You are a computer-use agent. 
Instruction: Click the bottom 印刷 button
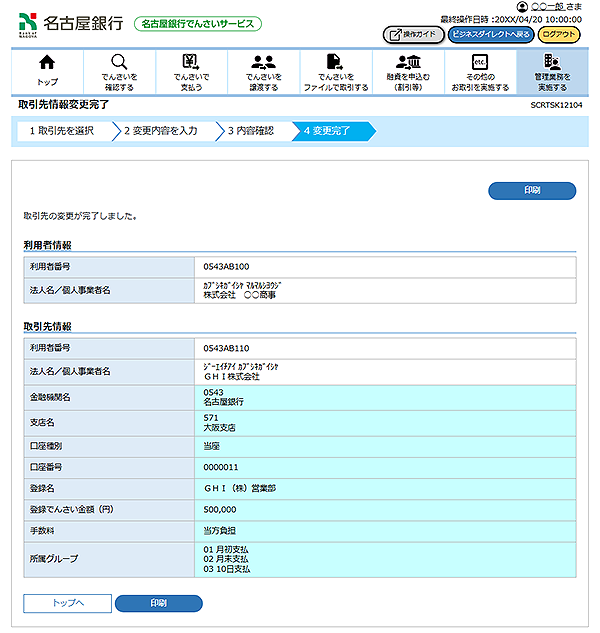click(158, 603)
